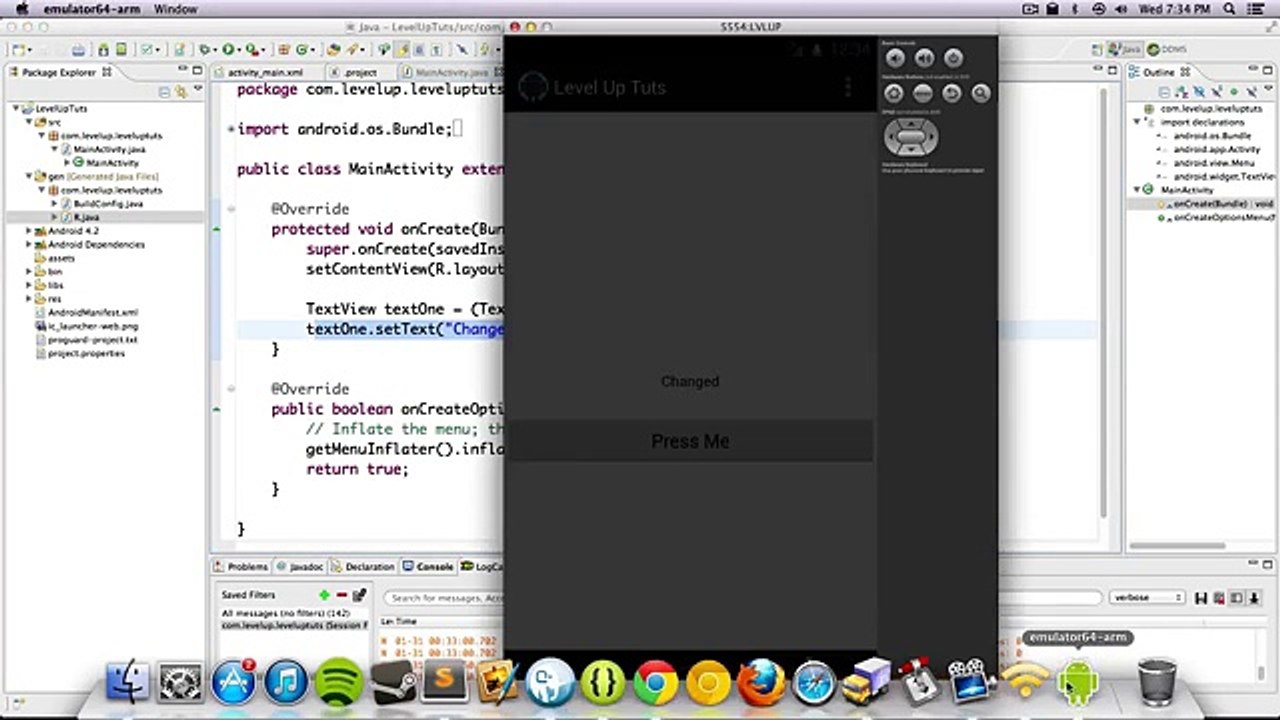Open the overflow menu in Level Up Tuts app

(x=848, y=87)
